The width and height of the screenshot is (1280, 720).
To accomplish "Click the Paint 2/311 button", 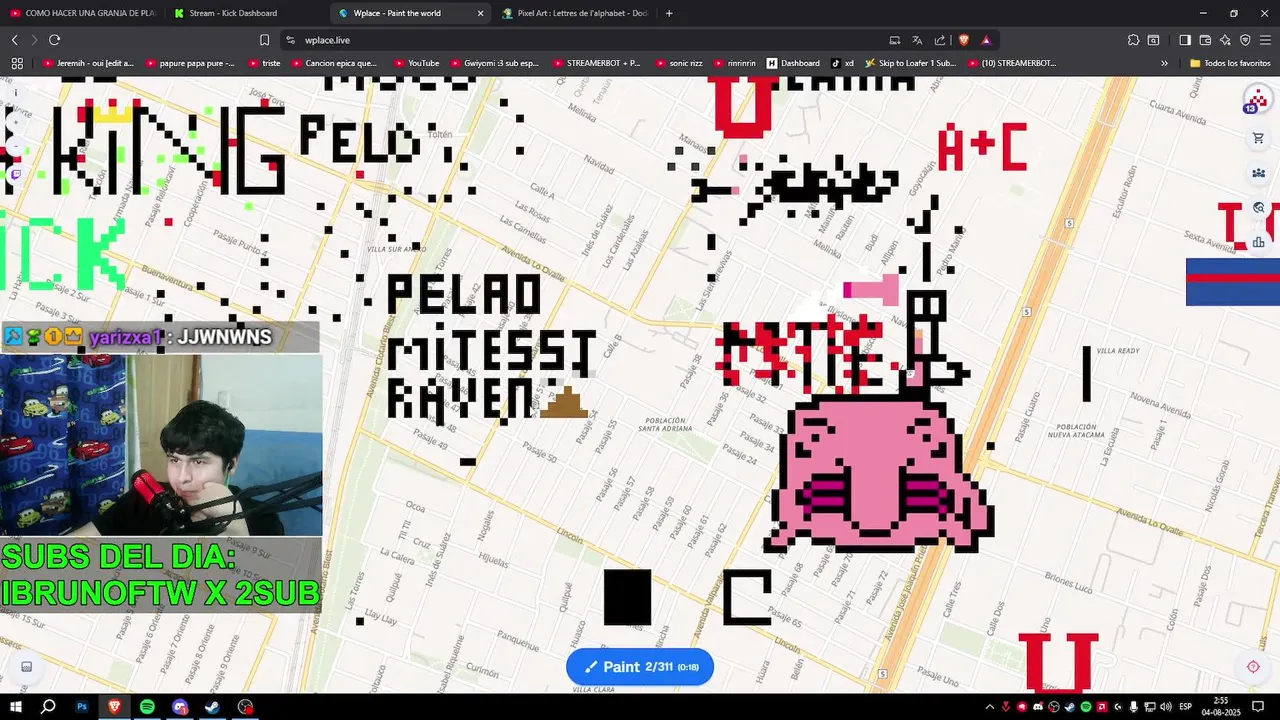I will coord(640,667).
